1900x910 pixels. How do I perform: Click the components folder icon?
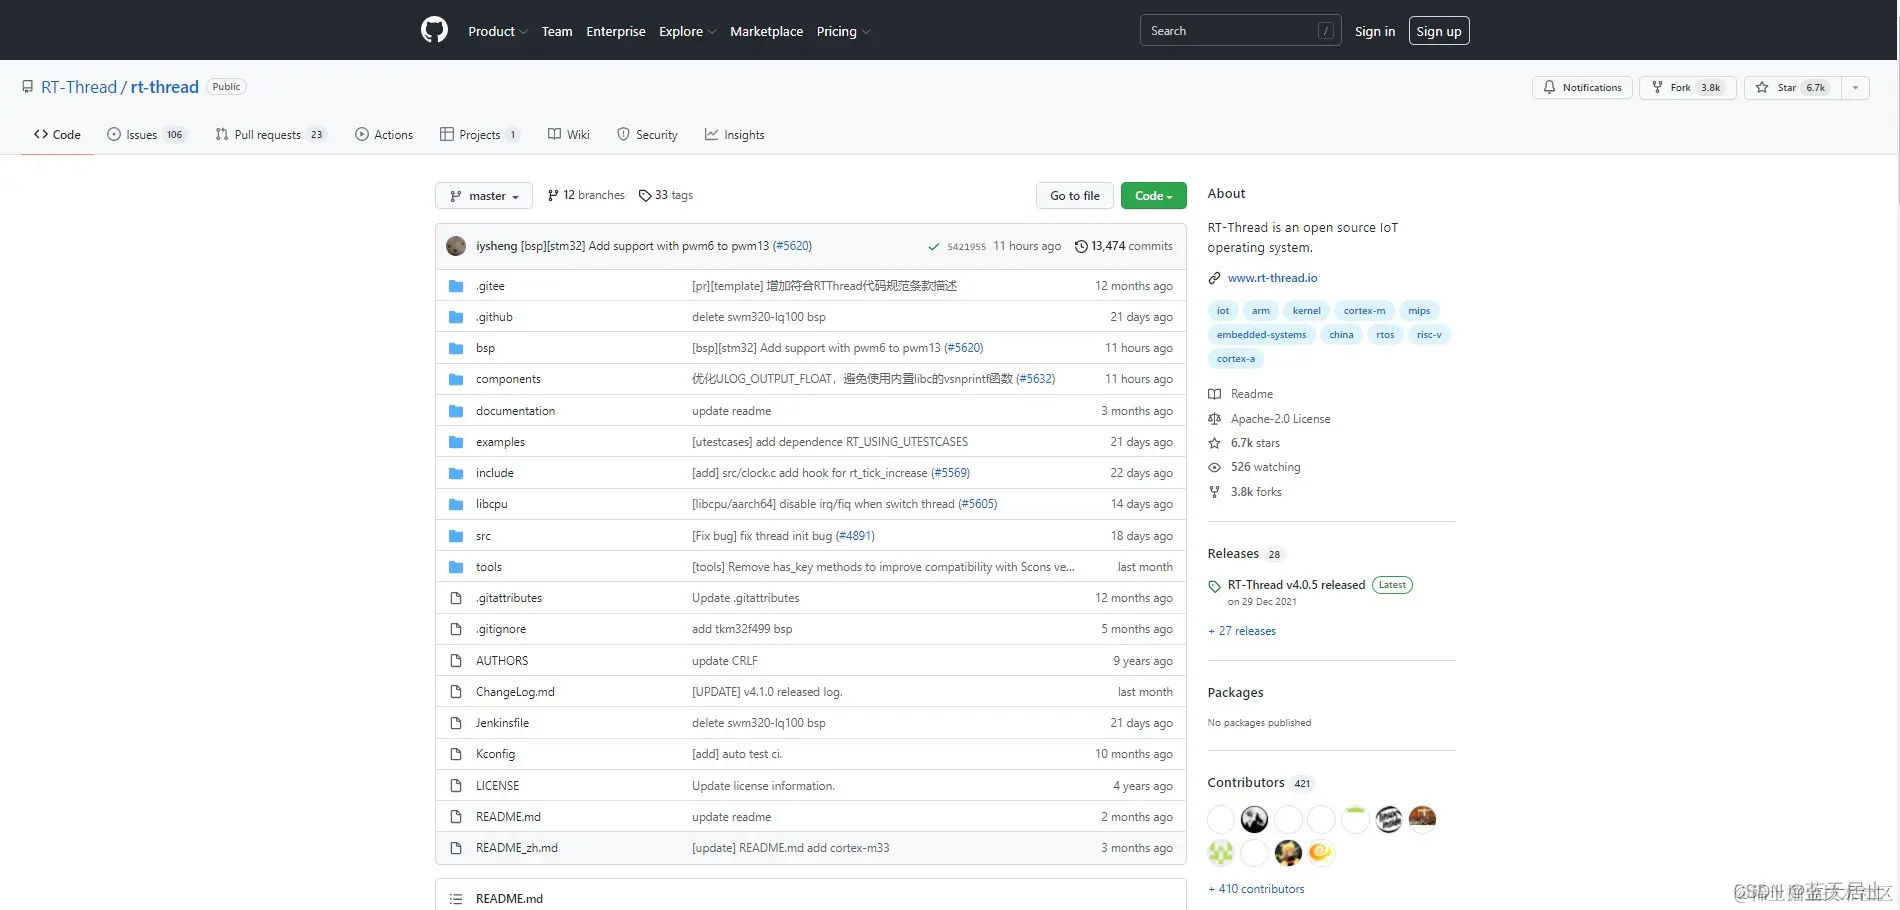point(456,379)
